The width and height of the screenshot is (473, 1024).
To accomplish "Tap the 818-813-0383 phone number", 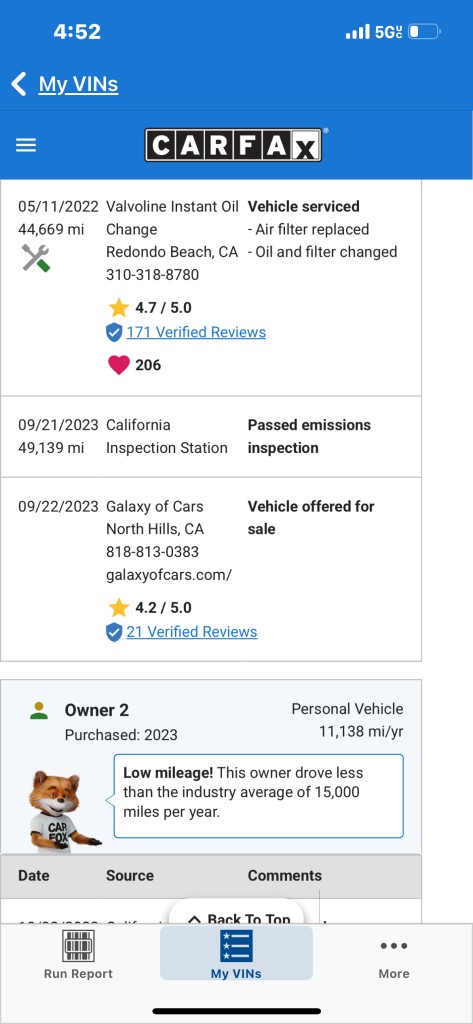I will (x=152, y=552).
